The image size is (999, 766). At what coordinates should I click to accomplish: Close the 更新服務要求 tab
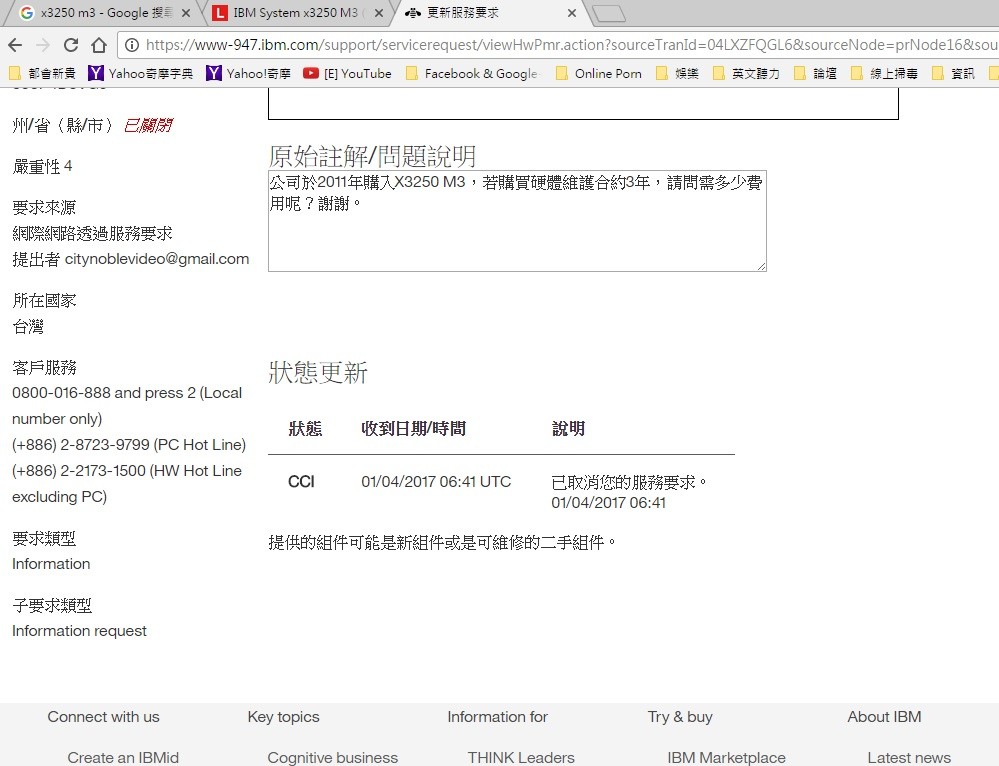click(571, 13)
